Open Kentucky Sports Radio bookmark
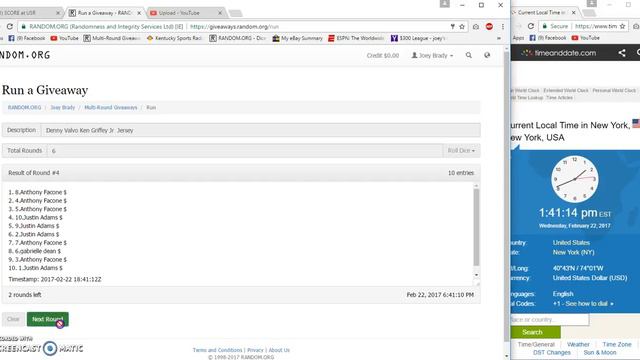640x360 pixels. [174, 38]
